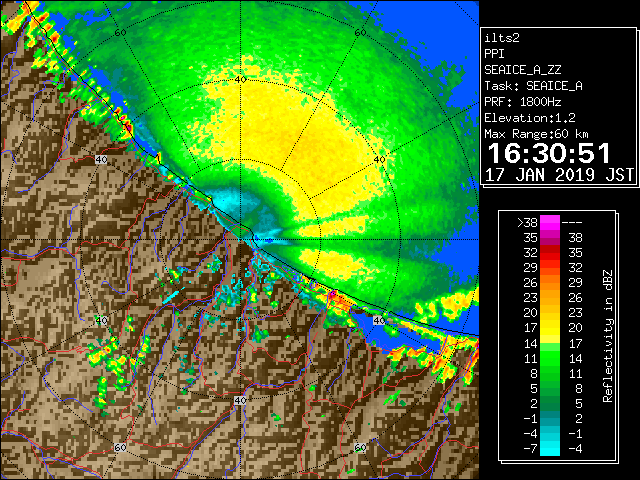Select the 60 km ring label at upper left
The image size is (640, 480).
point(120,32)
